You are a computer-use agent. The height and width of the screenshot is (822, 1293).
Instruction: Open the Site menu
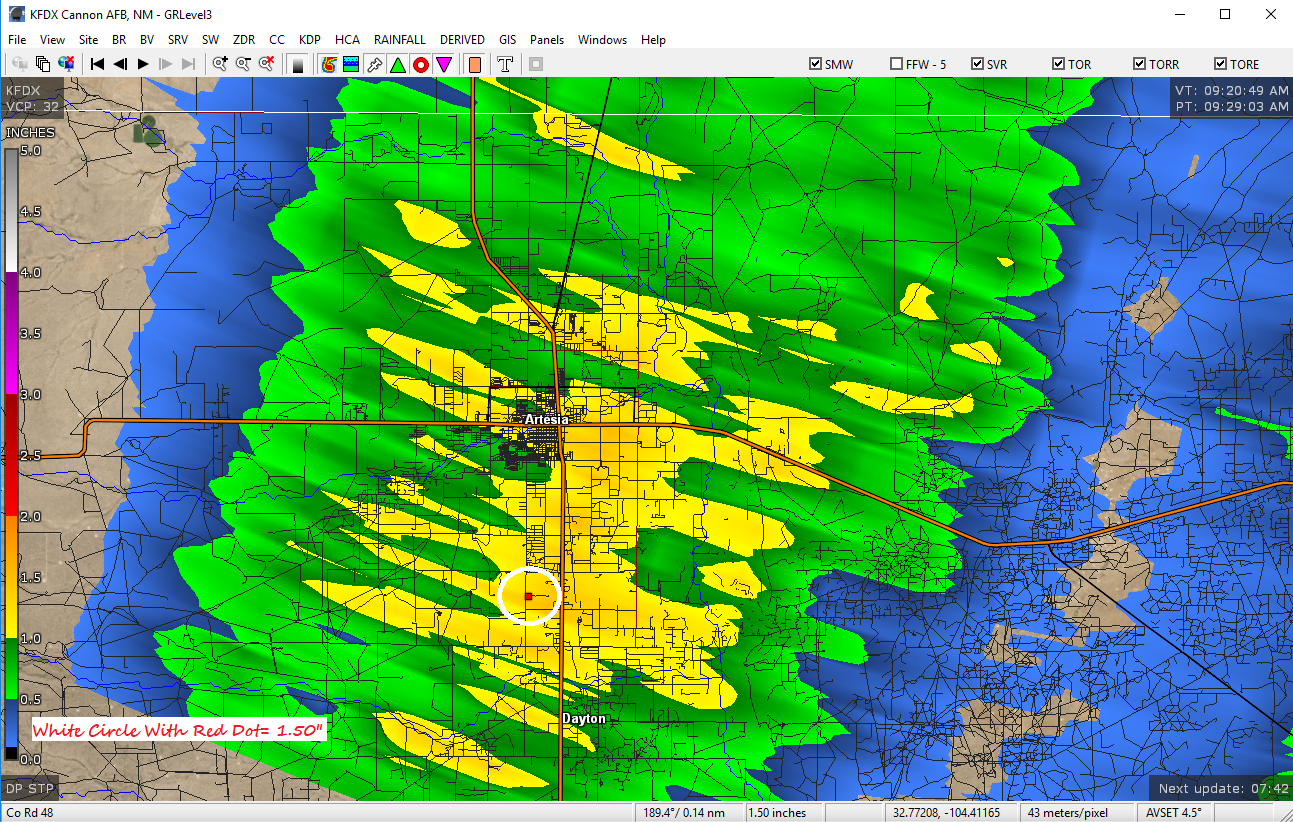88,40
